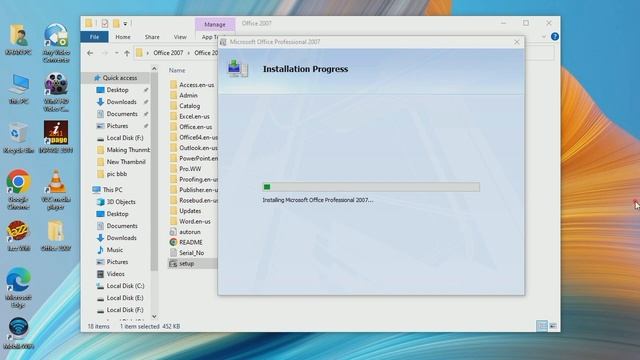
Task: Click Office 2007 in the address breadcrumb
Action: point(168,53)
